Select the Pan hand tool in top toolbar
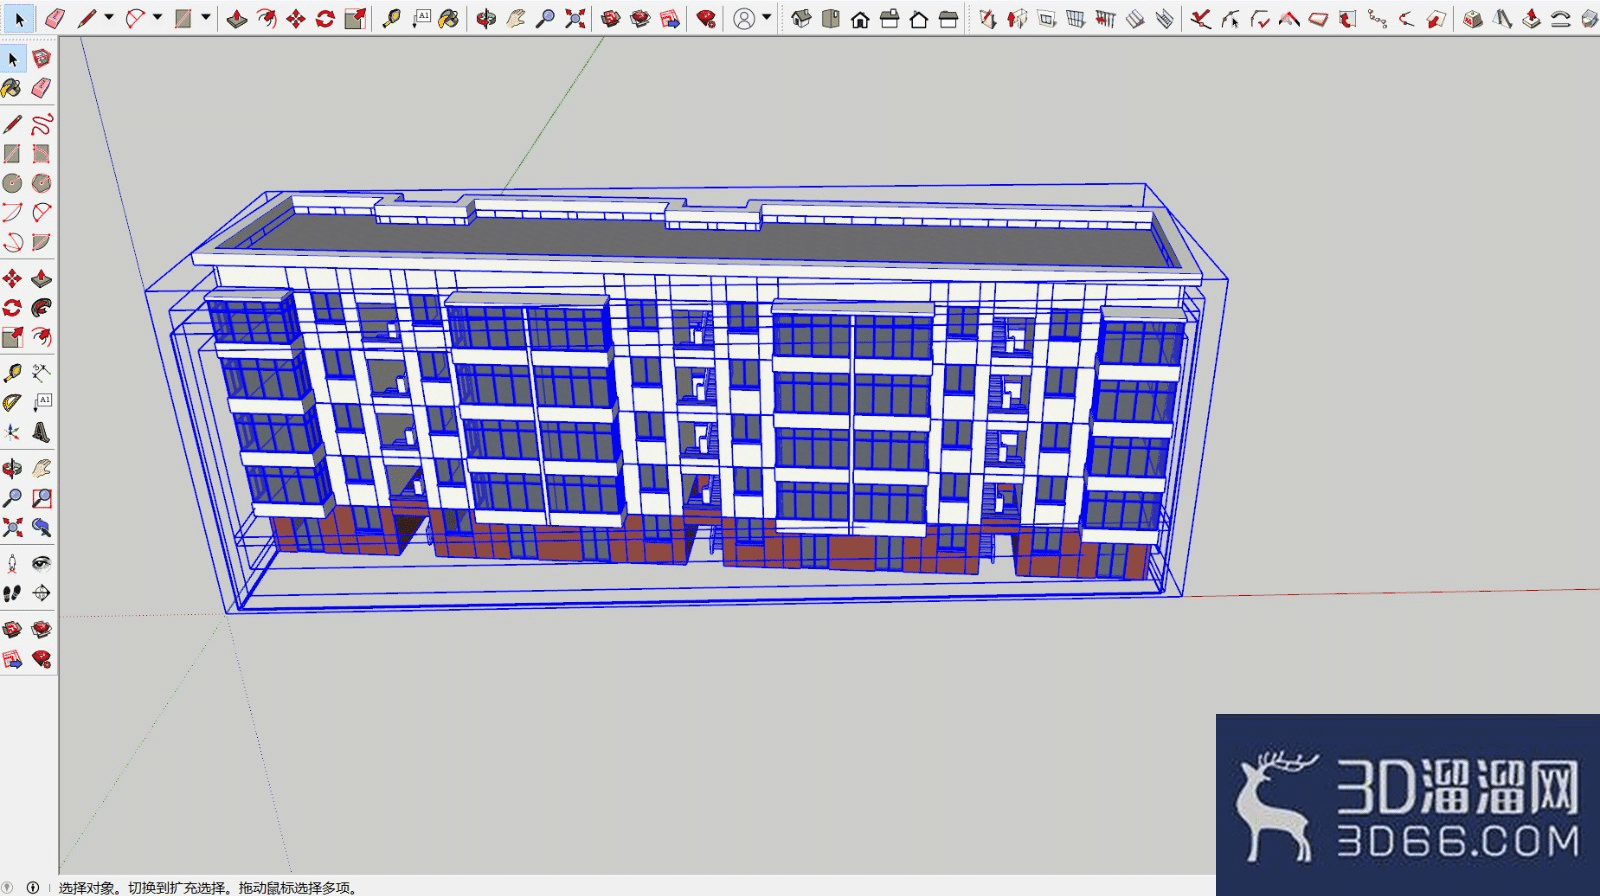Screen dimensions: 1600x896 (516, 18)
